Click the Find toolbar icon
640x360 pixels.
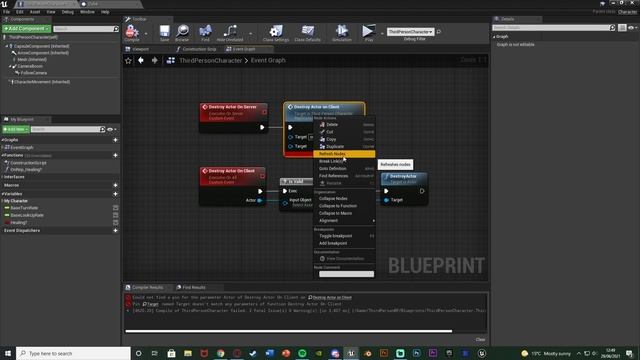[205, 33]
